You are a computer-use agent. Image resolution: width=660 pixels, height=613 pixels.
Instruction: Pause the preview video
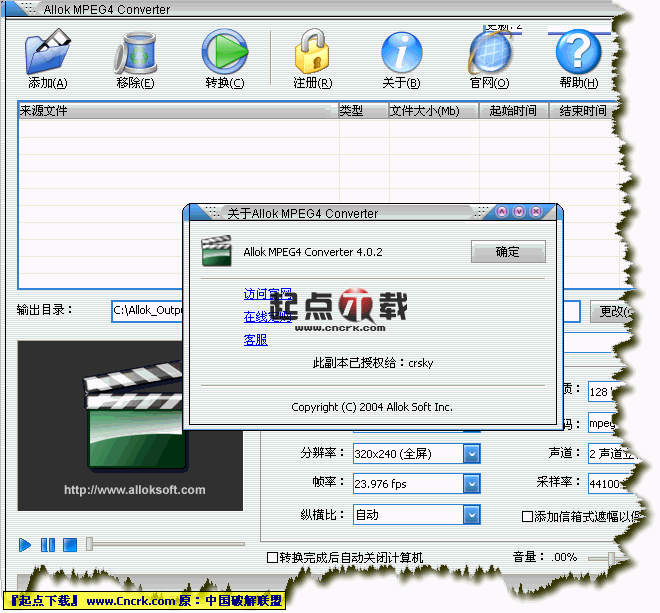point(48,545)
